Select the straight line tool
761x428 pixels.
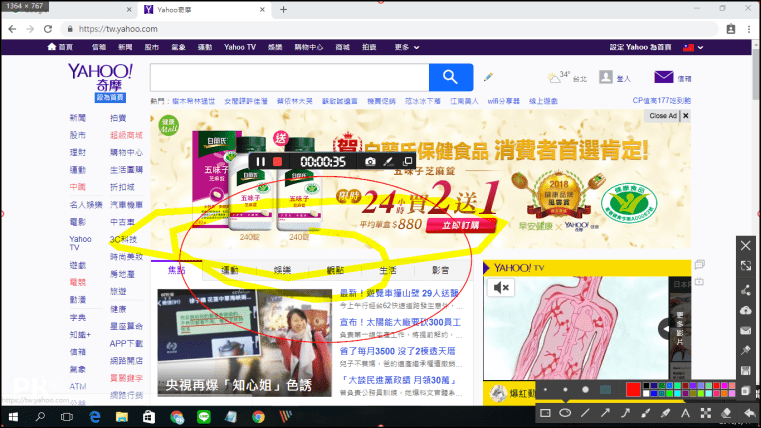click(585, 413)
